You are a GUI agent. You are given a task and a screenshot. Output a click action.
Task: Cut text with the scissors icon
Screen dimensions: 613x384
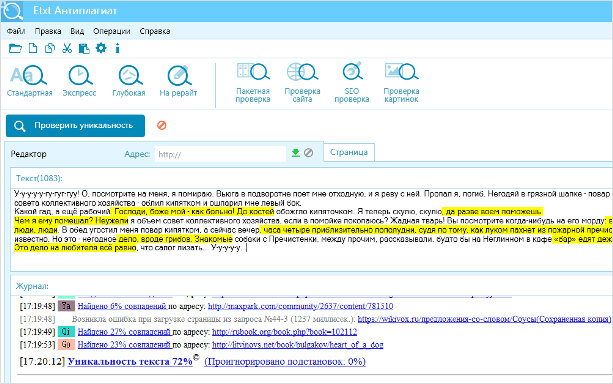(67, 48)
